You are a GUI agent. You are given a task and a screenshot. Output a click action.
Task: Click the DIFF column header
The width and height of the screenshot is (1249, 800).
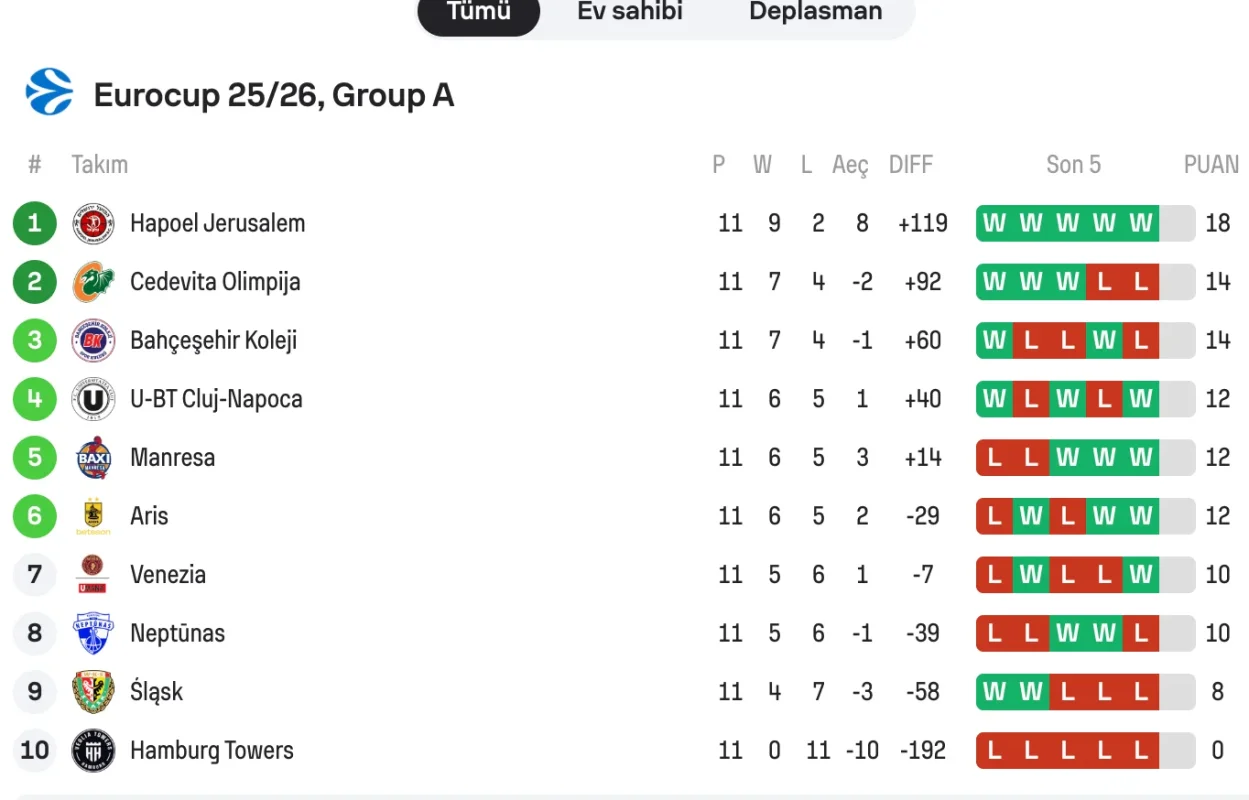coord(910,165)
